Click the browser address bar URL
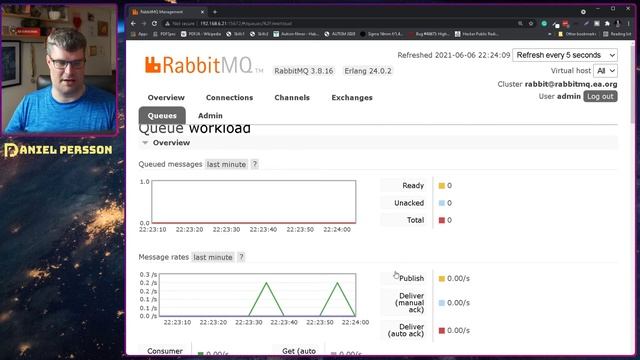 246,24
